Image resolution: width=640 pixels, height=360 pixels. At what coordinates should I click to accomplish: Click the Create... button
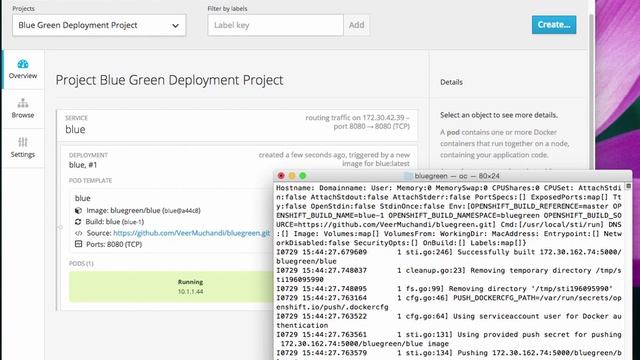554,25
